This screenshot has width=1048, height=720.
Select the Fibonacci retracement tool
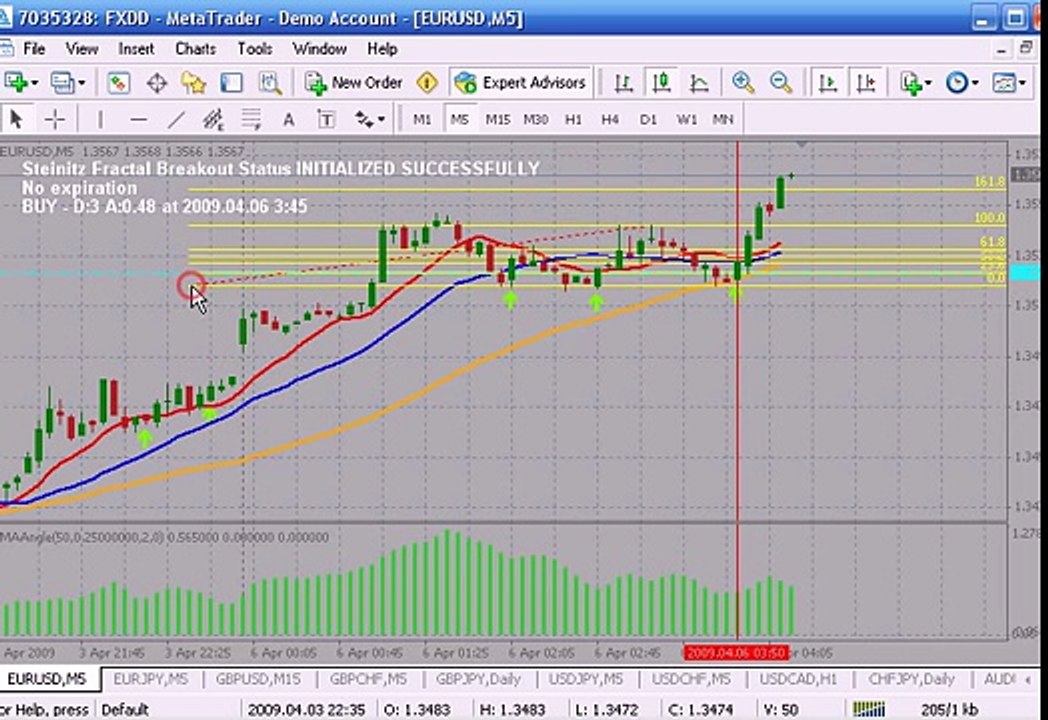[x=251, y=120]
